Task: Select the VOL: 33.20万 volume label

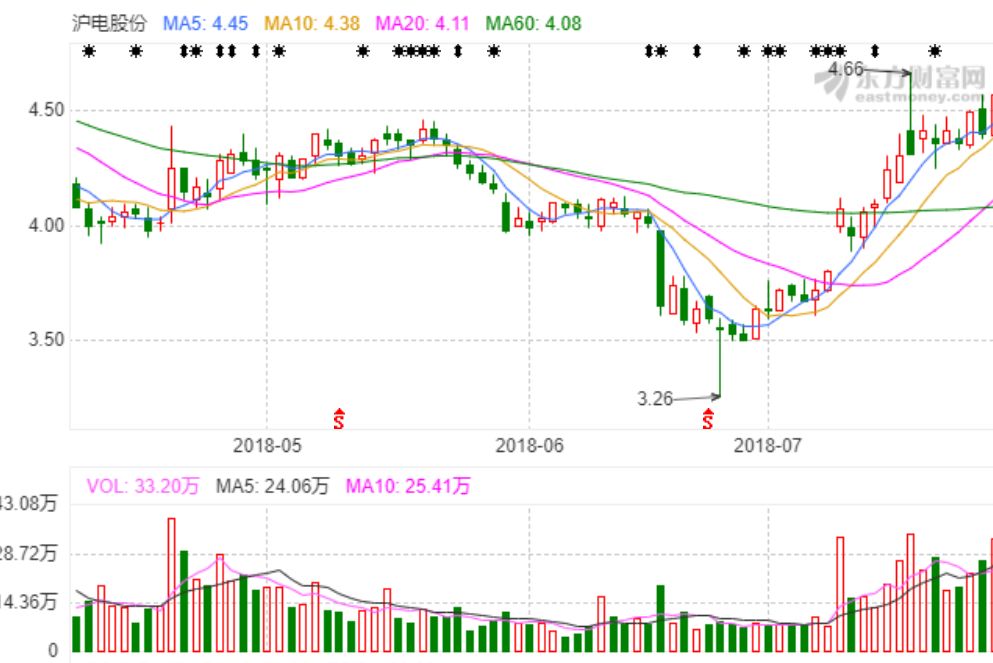Action: [143, 487]
